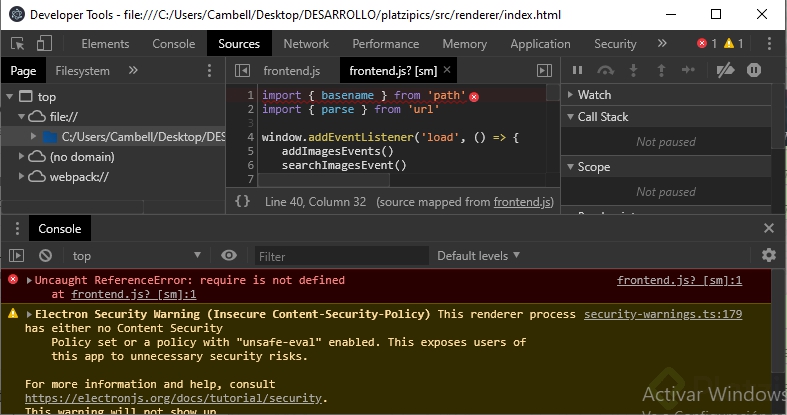Open the frontend.js file tab
This screenshot has height=415, width=787.
(291, 71)
